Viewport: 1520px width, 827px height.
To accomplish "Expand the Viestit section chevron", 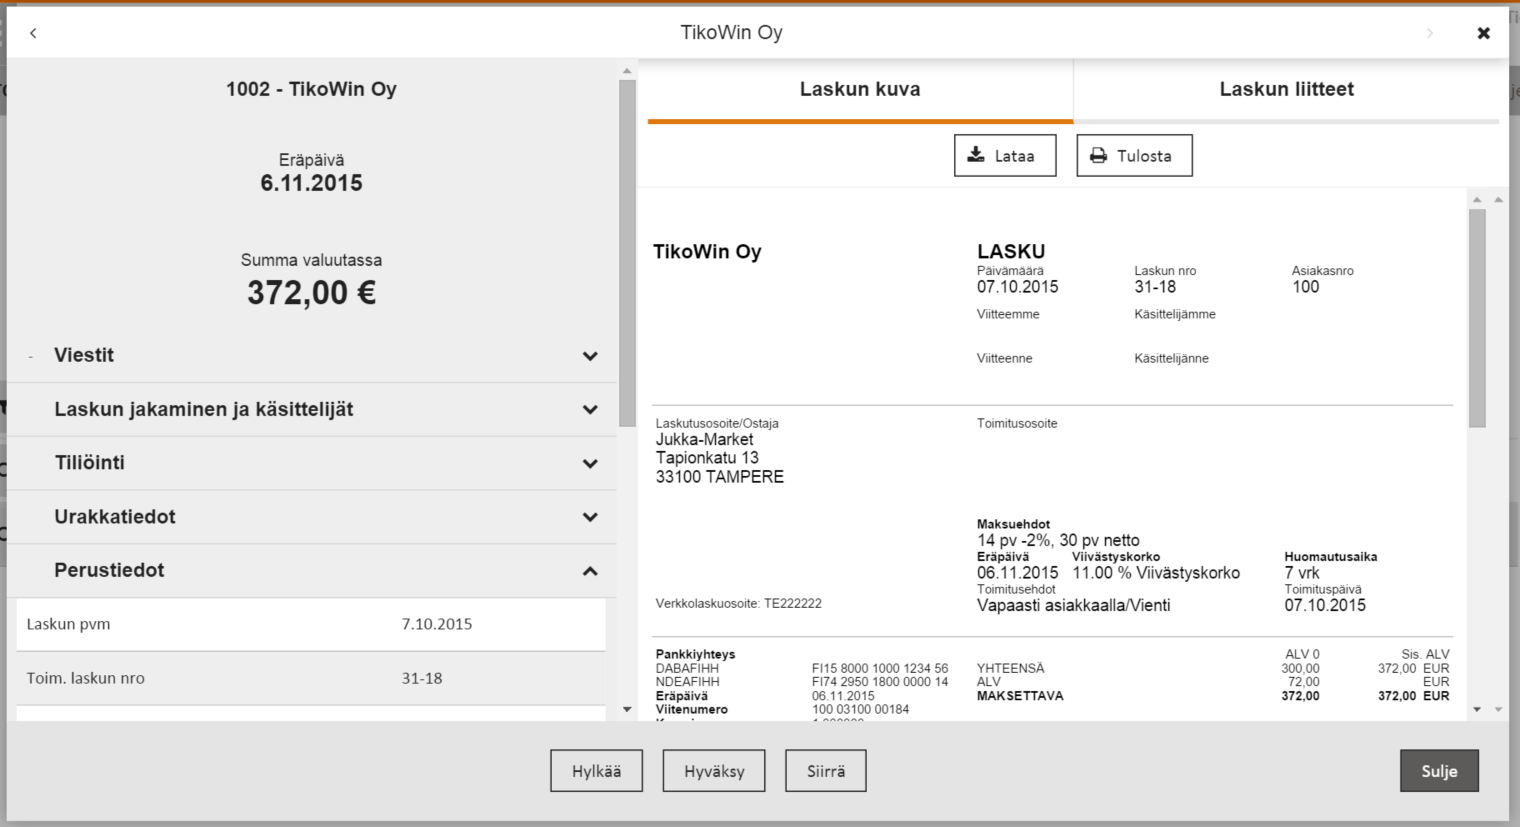I will [590, 356].
